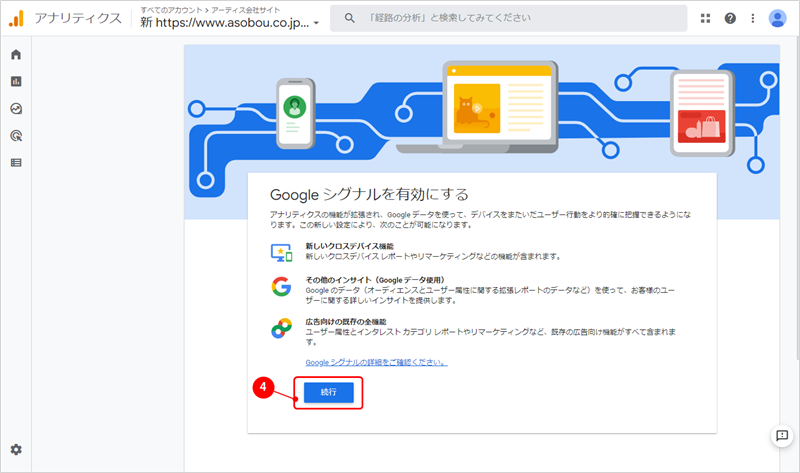Click the アーティス会社サイト breadcrumb text
Image resolution: width=800 pixels, height=473 pixels.
[x=246, y=10]
